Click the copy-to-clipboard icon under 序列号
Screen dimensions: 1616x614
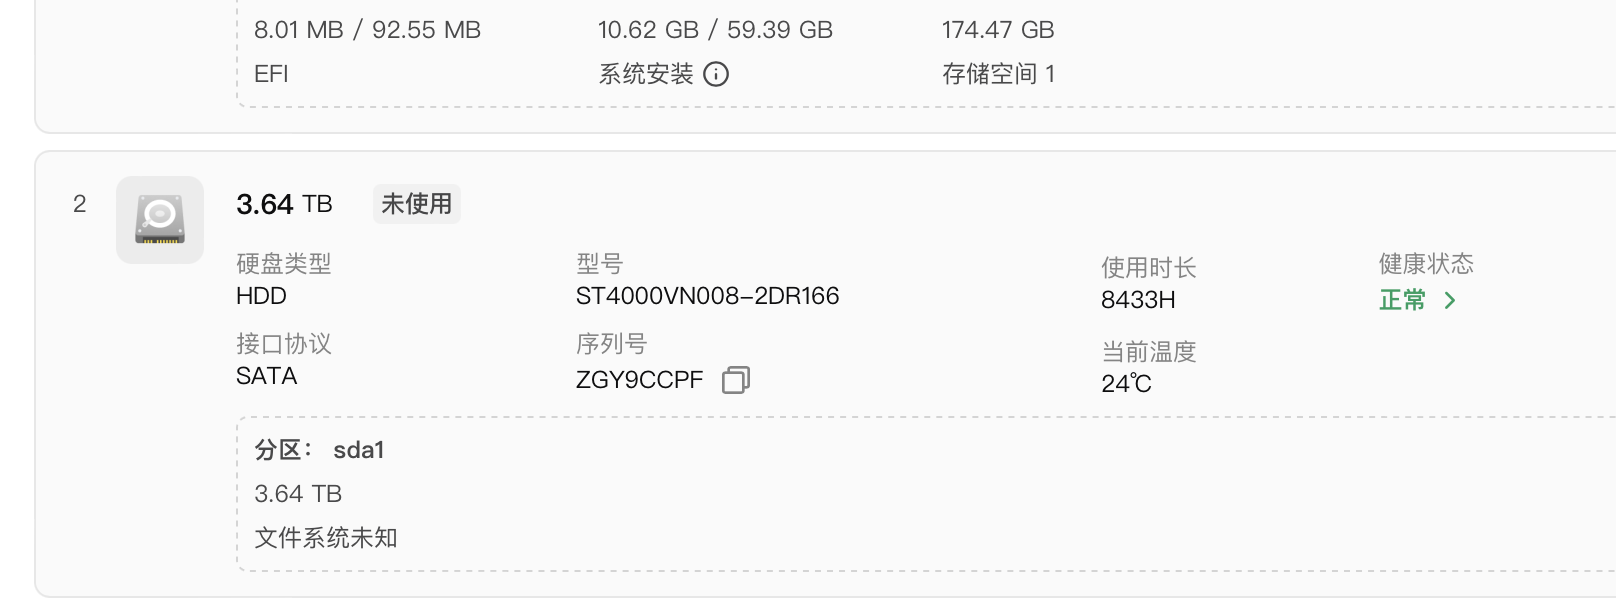point(736,380)
